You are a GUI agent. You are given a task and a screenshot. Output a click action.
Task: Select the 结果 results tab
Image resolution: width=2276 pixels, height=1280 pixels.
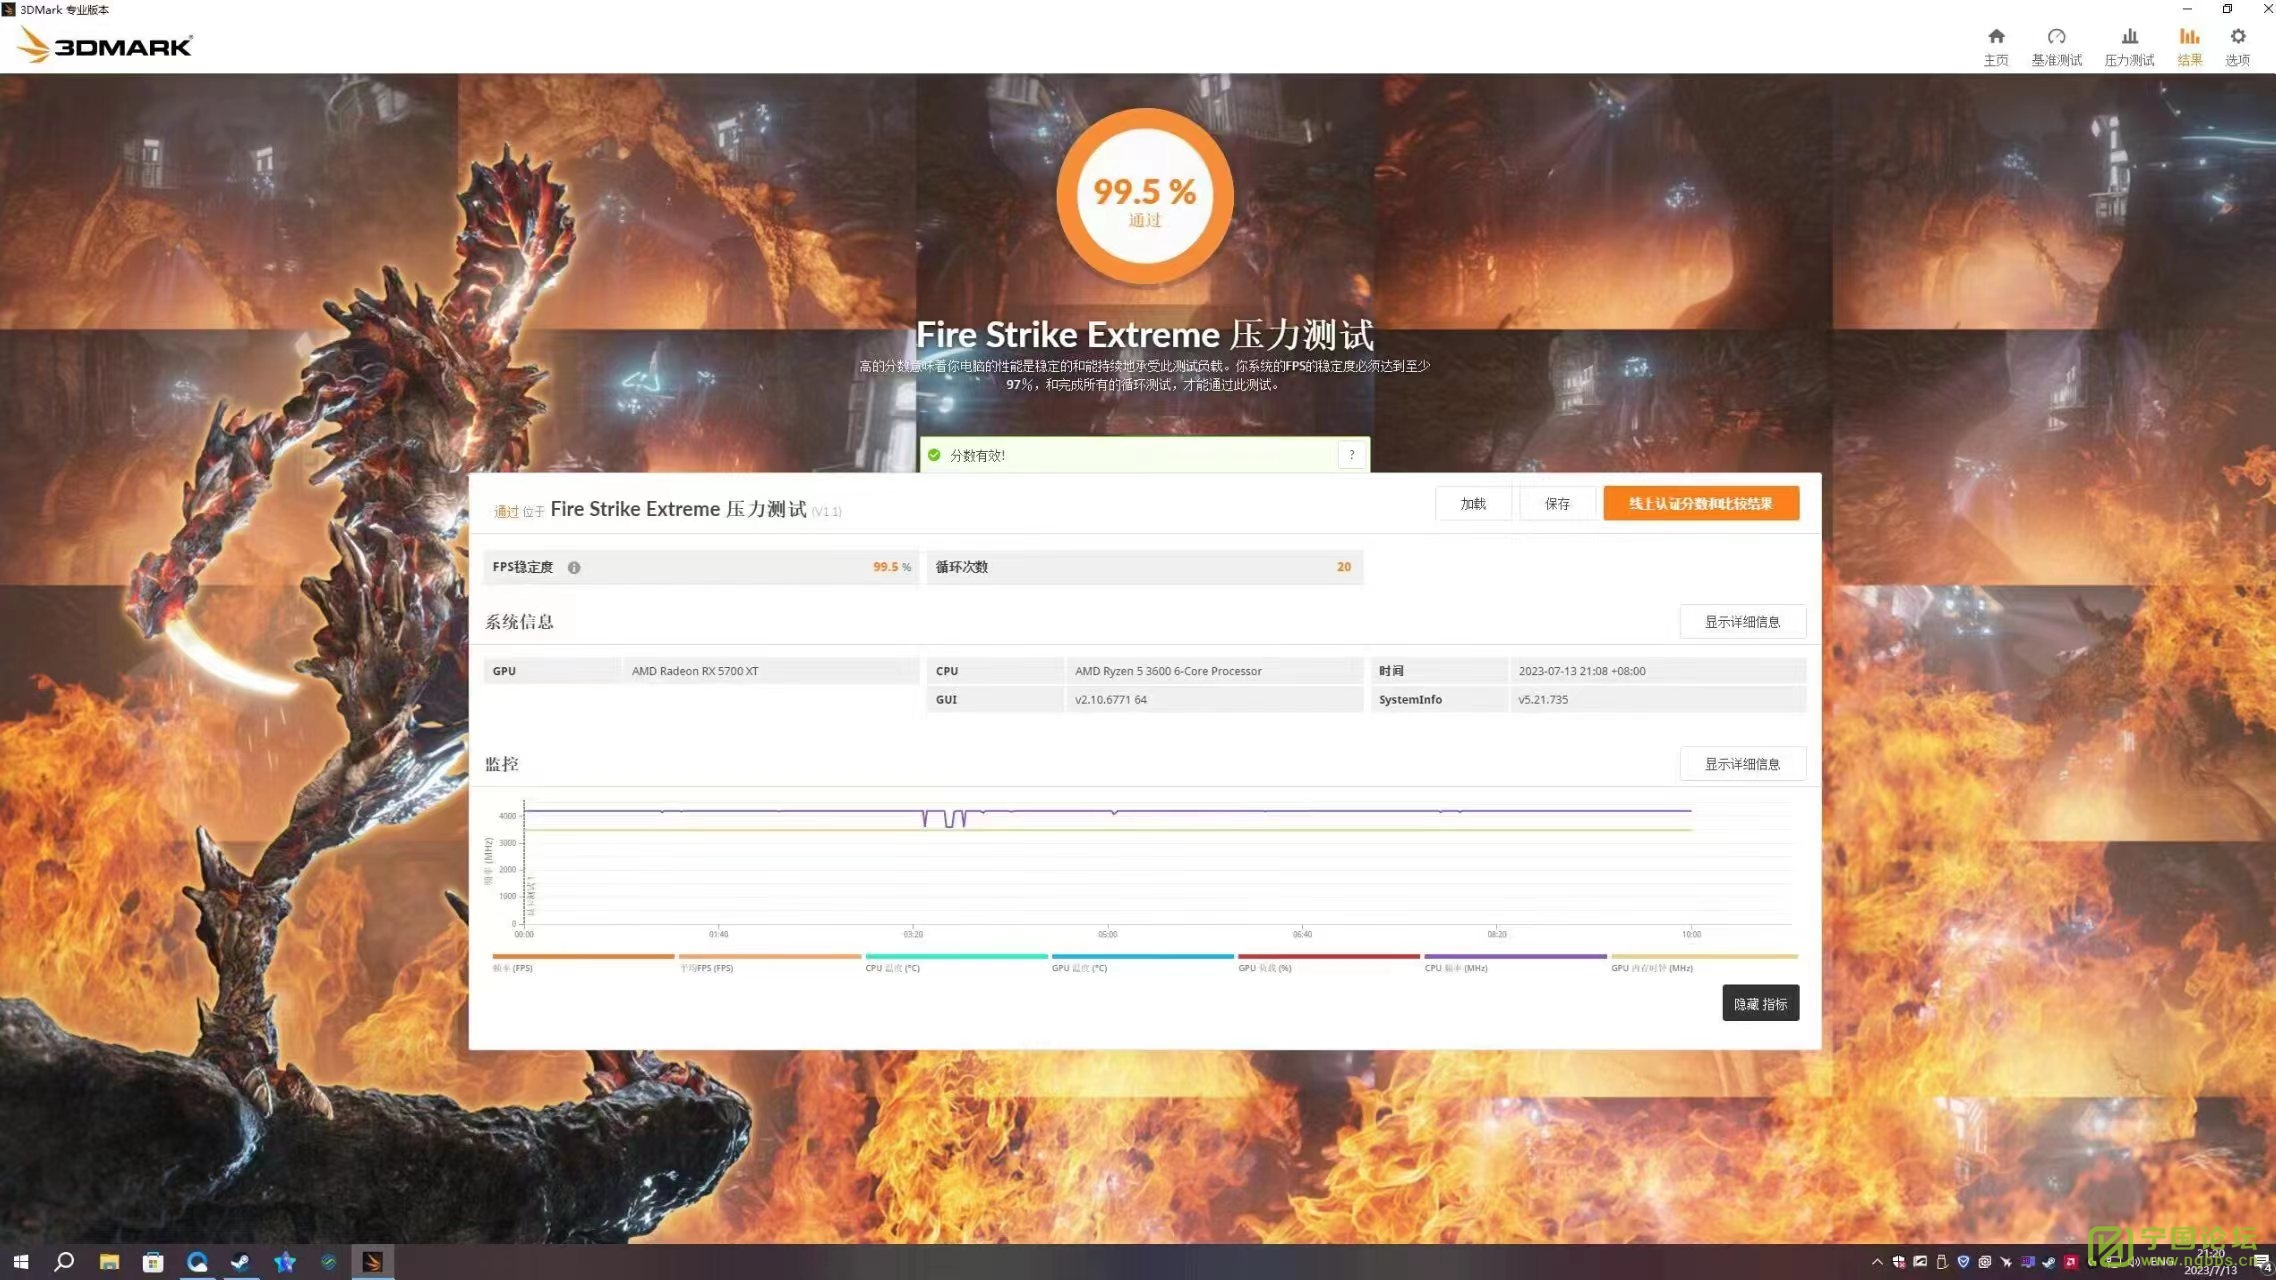tap(2189, 47)
